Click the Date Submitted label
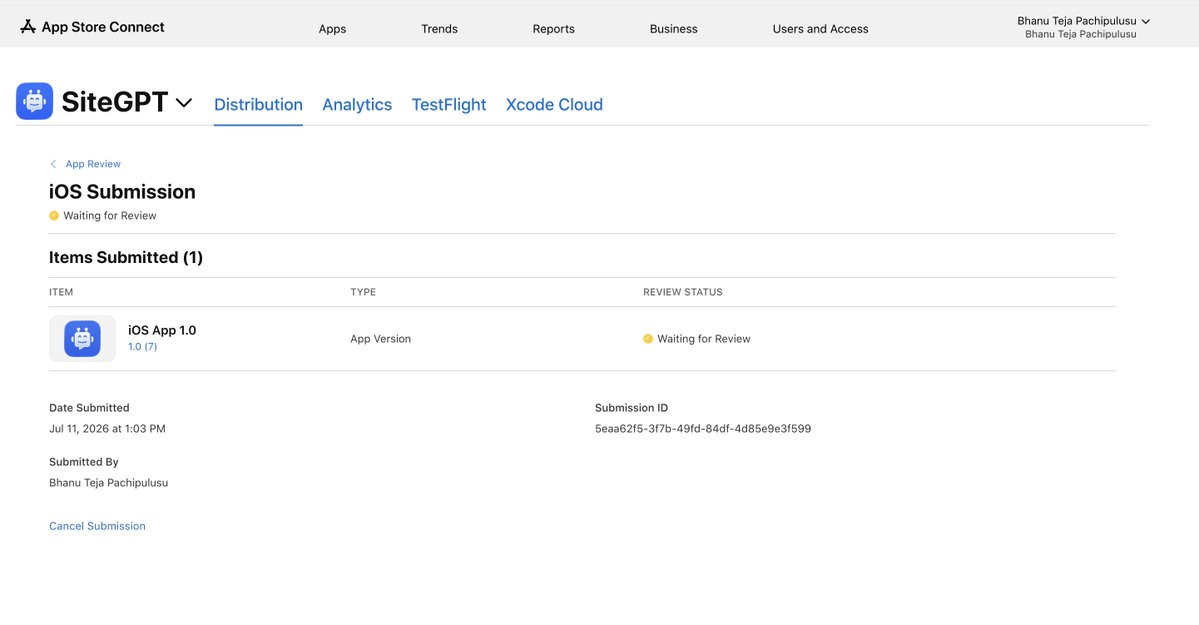This screenshot has width=1199, height=625. [x=89, y=408]
